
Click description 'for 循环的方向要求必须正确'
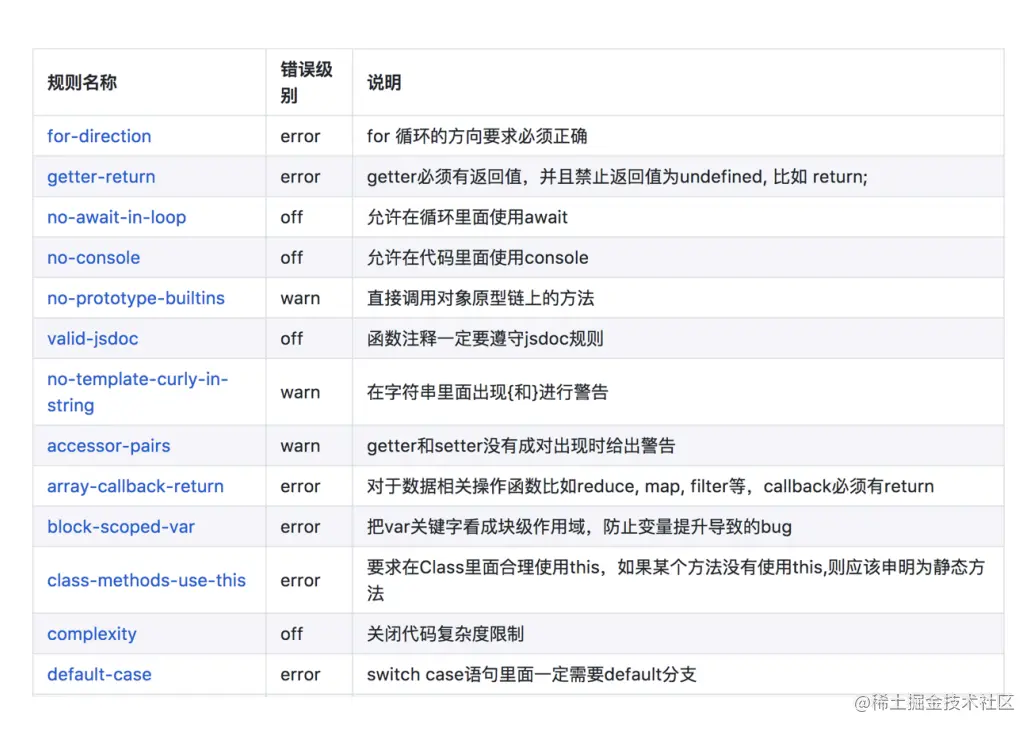click(x=477, y=136)
